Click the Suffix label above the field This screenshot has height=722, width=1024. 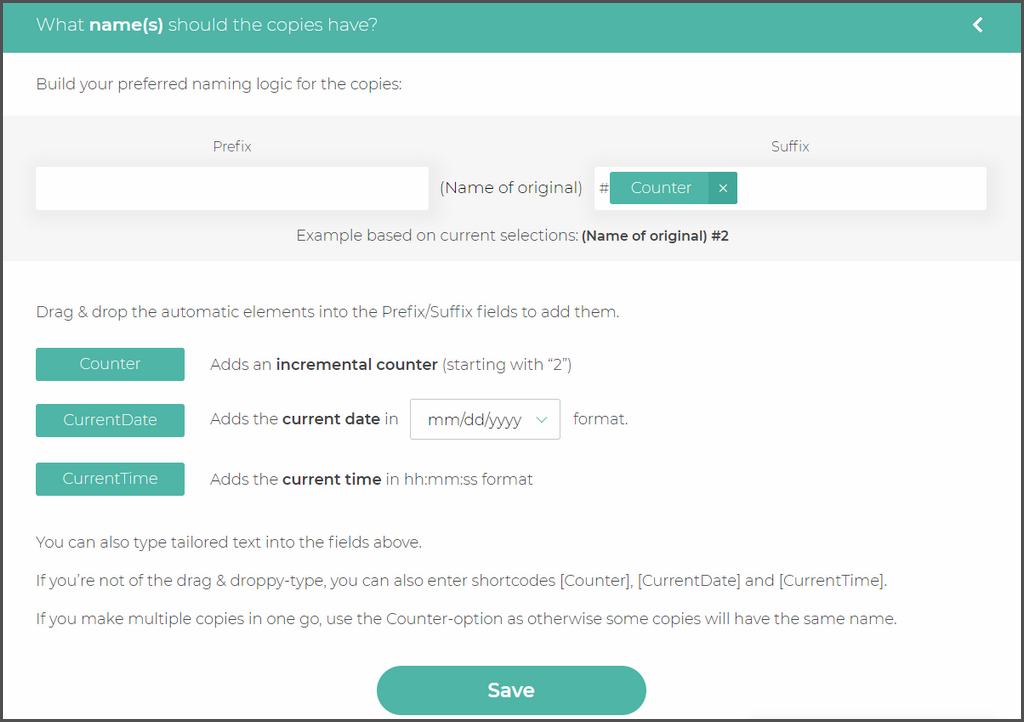[x=790, y=146]
